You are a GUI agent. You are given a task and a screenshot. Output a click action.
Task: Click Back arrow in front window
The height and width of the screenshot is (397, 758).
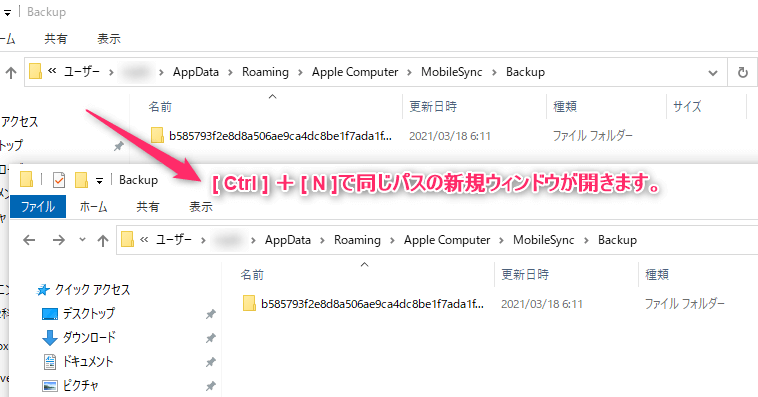click(x=29, y=240)
